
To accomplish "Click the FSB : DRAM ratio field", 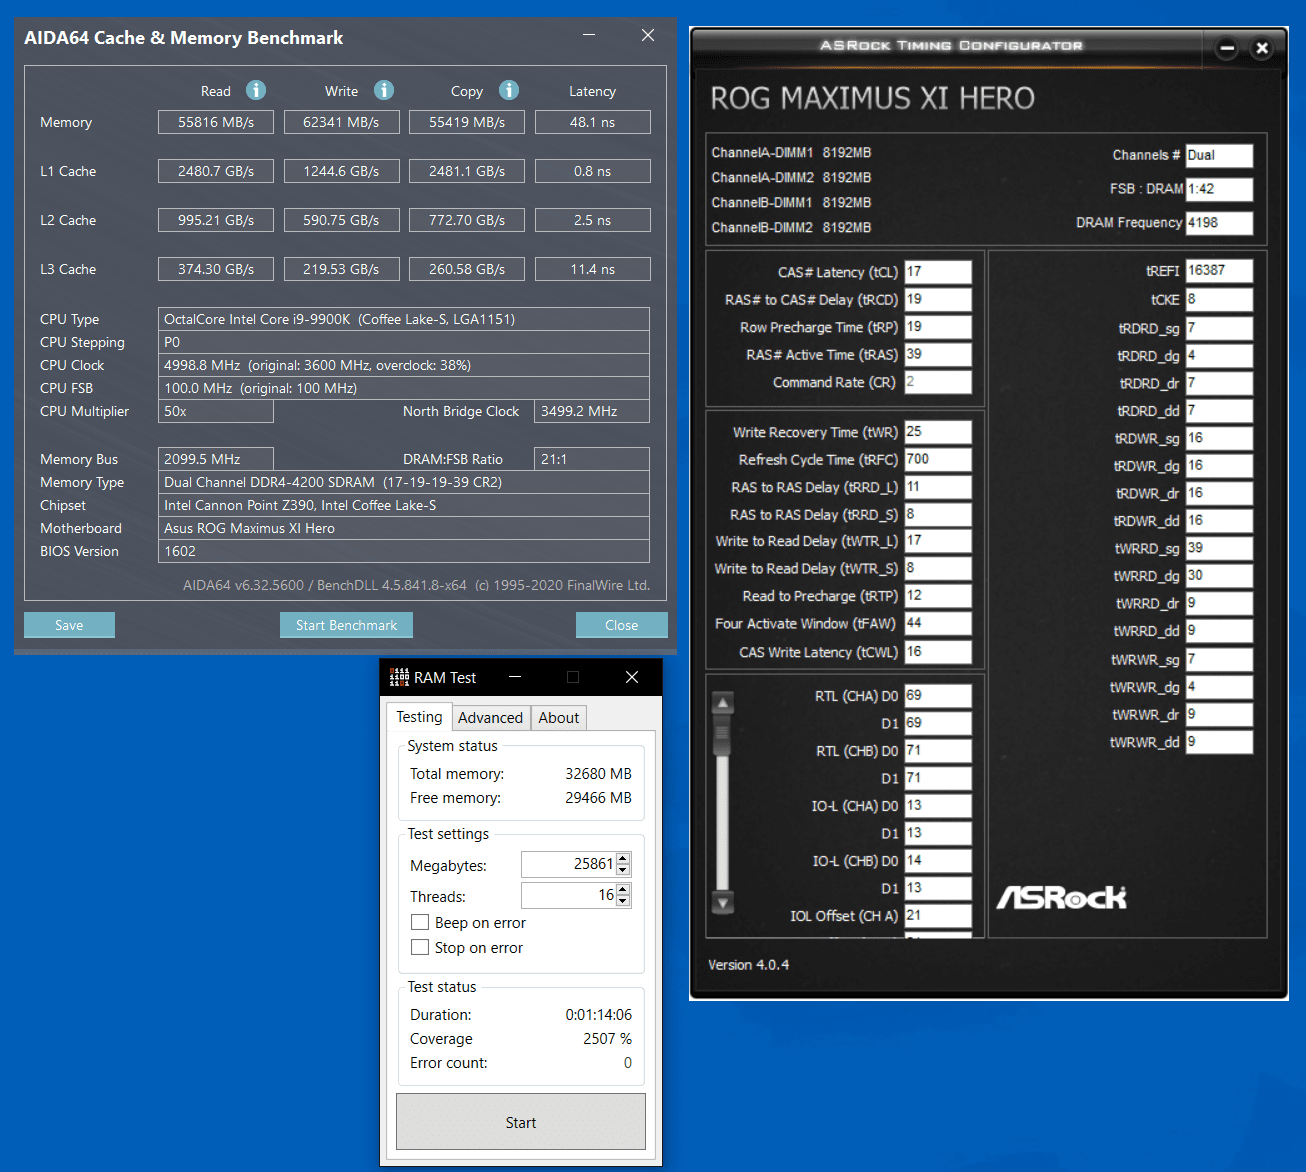I will [1219, 189].
